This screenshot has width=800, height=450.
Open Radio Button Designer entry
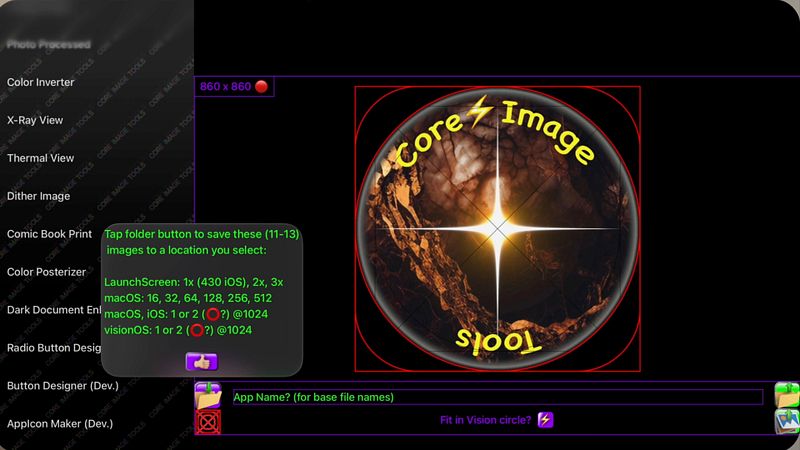(x=54, y=348)
